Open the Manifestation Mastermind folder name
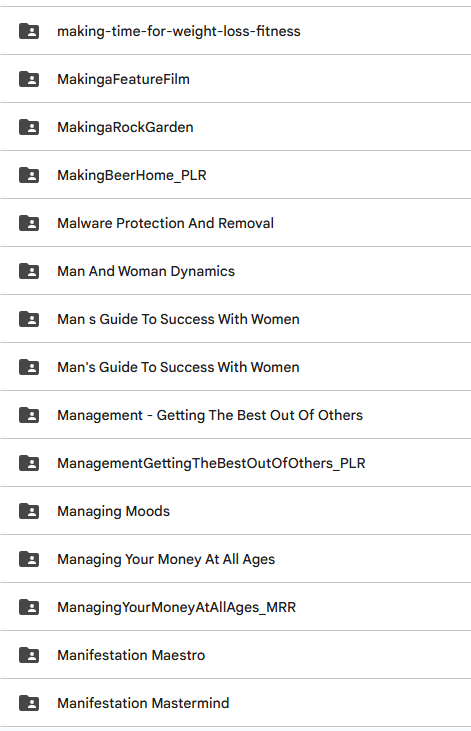Screen dimensions: 471x731 click(143, 703)
